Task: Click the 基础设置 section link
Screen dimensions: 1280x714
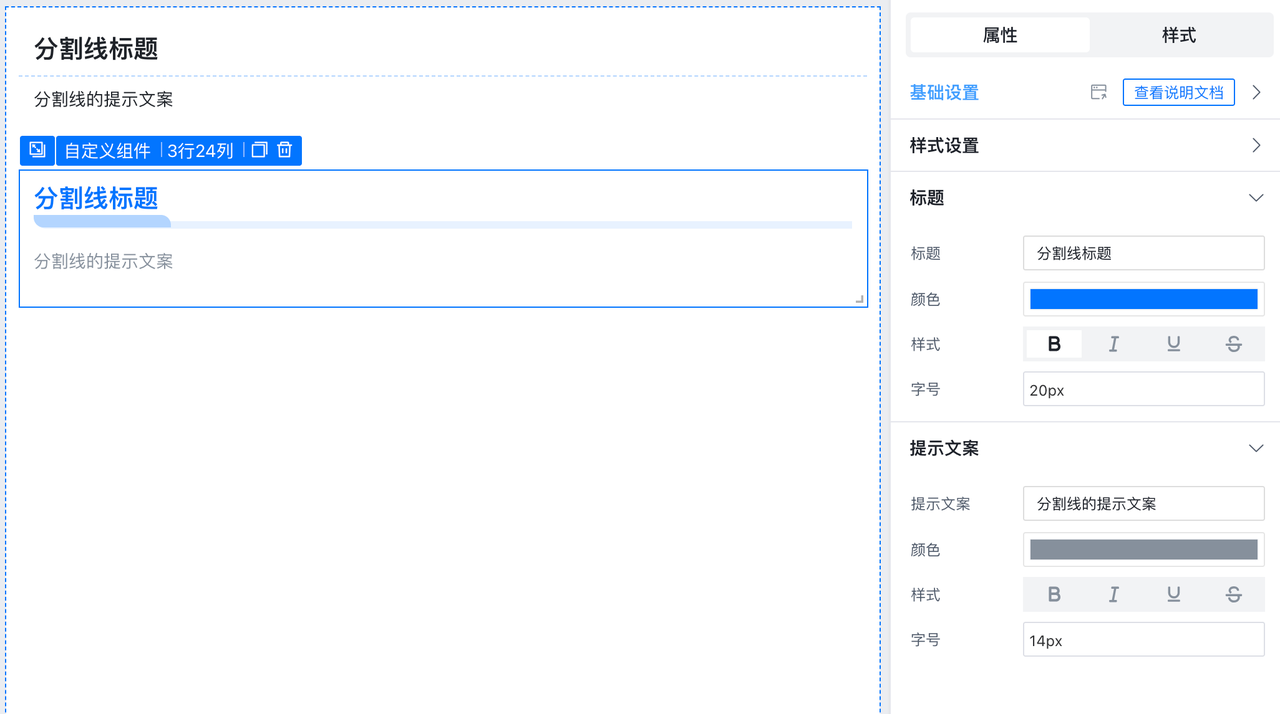Action: 944,92
